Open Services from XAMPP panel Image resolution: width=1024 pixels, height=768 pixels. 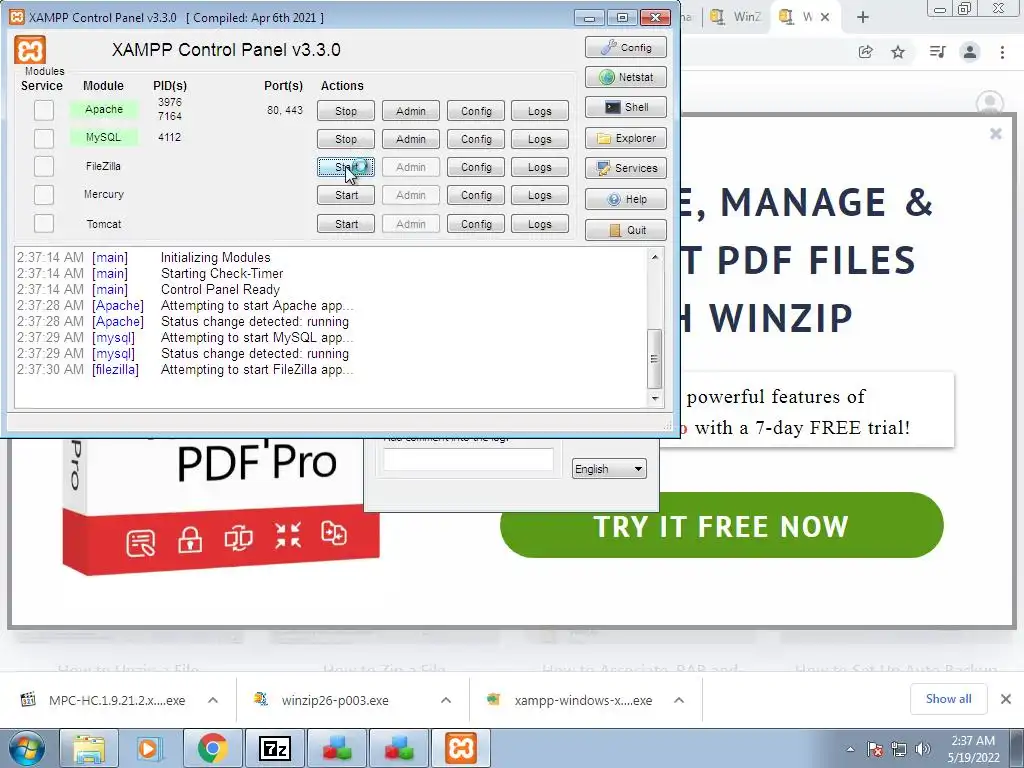point(626,168)
